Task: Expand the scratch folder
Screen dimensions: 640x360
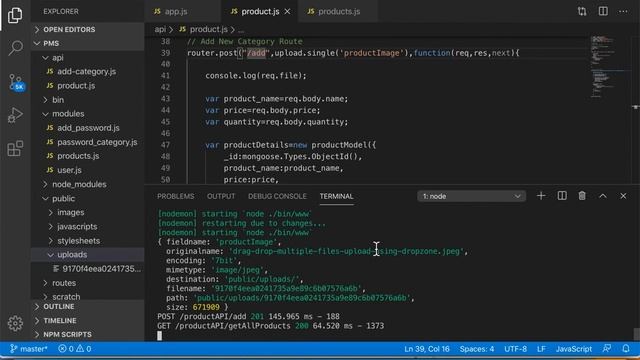Action: click(x=87, y=297)
